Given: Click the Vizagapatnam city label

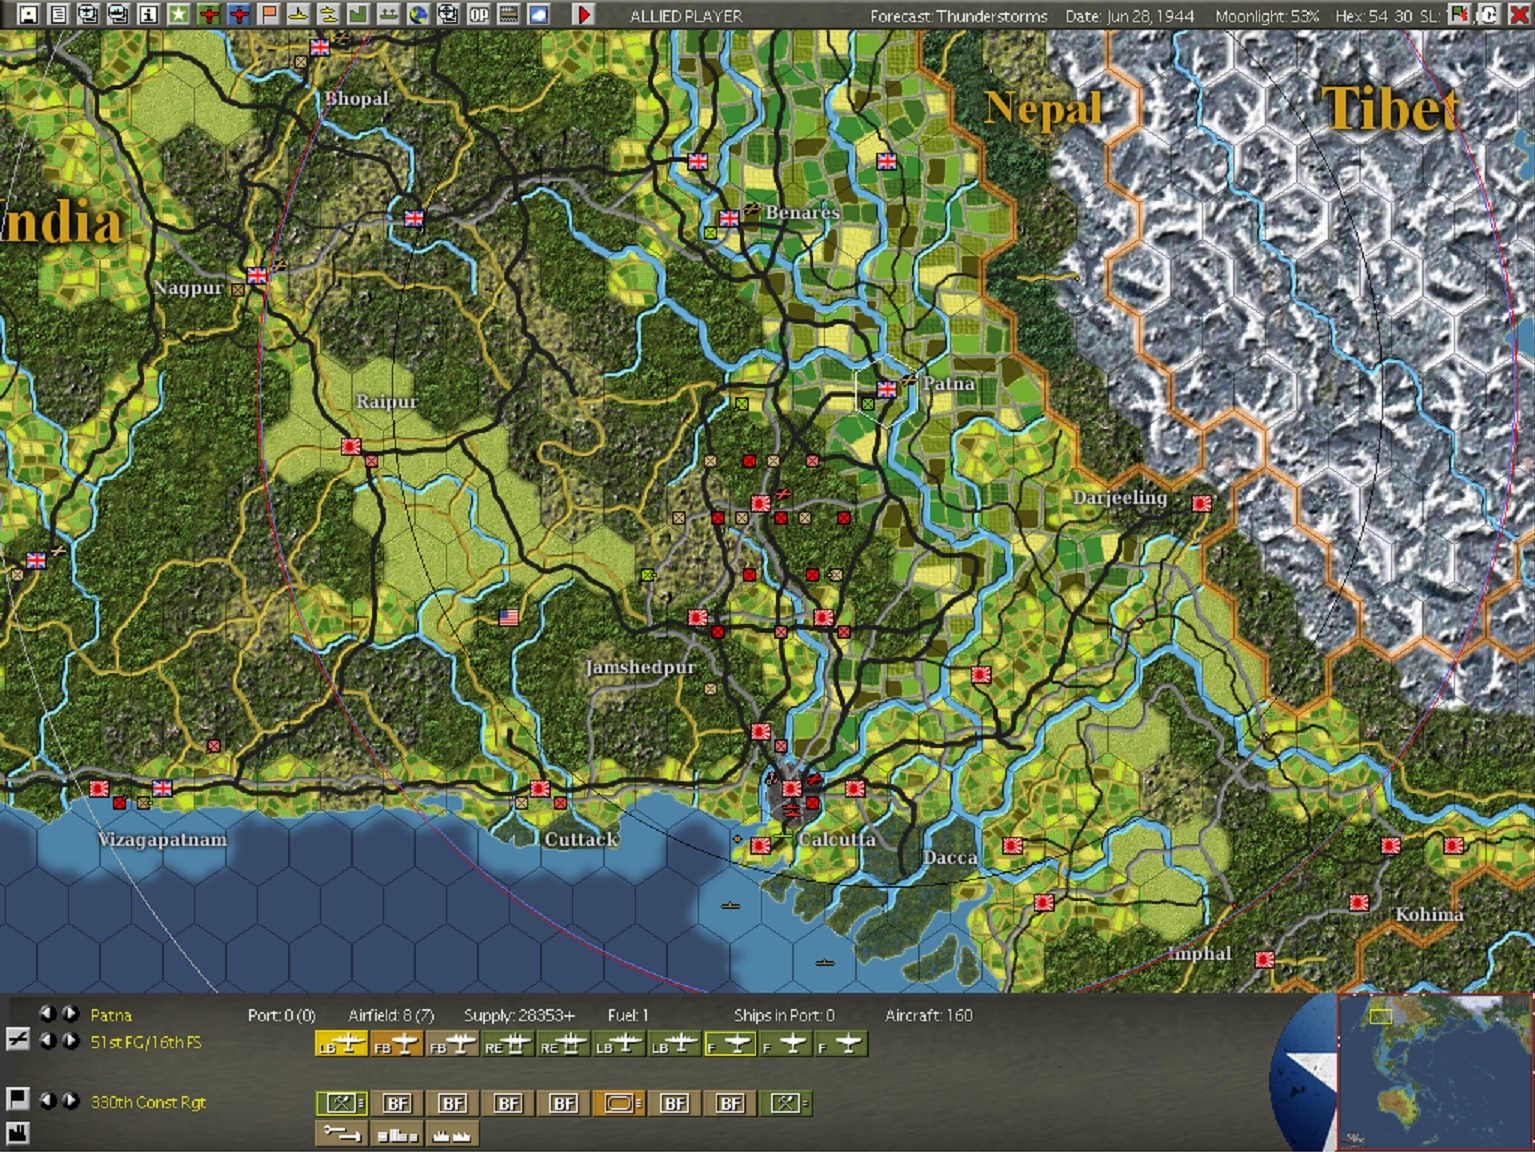Looking at the screenshot, I should (162, 839).
